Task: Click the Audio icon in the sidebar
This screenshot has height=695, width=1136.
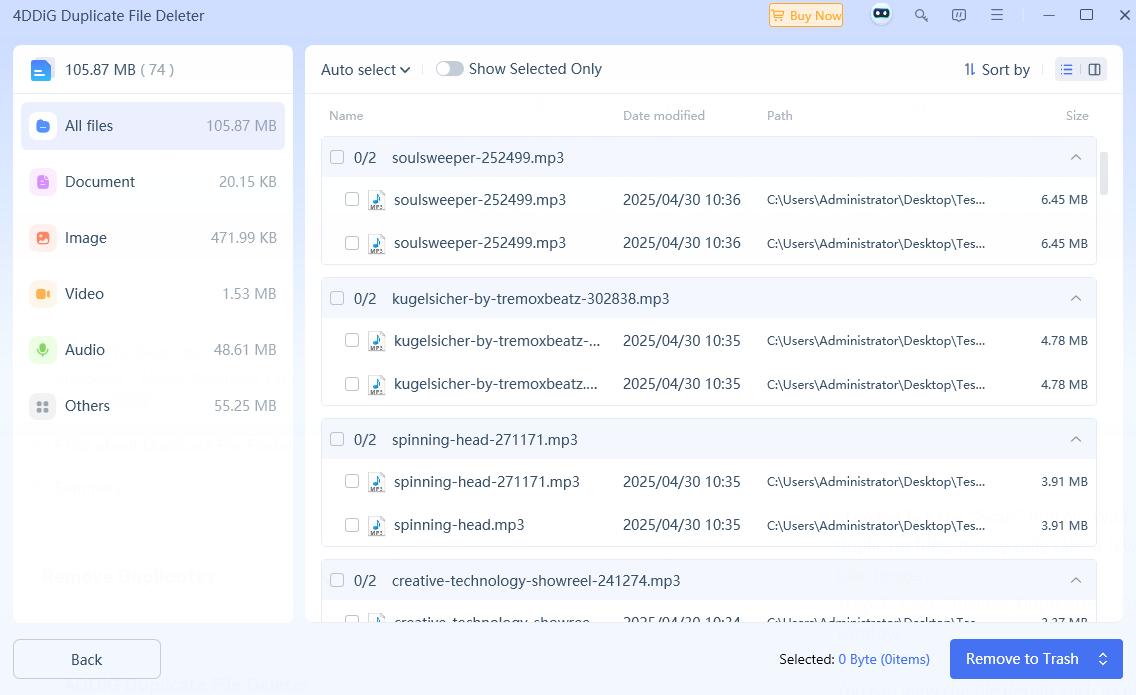Action: [x=42, y=350]
